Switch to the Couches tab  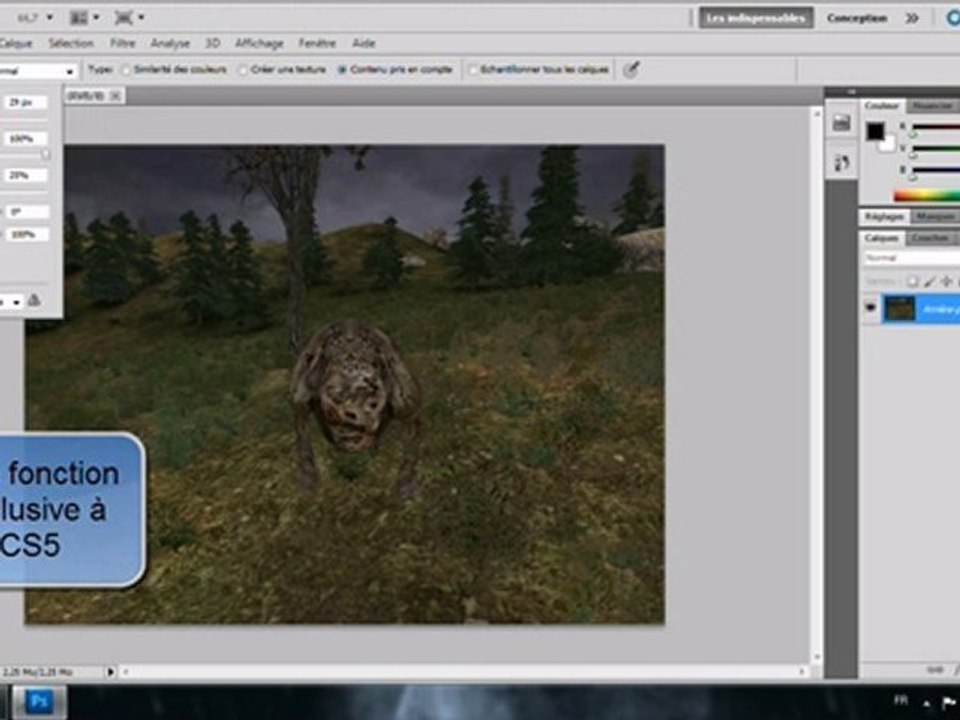[x=929, y=238]
